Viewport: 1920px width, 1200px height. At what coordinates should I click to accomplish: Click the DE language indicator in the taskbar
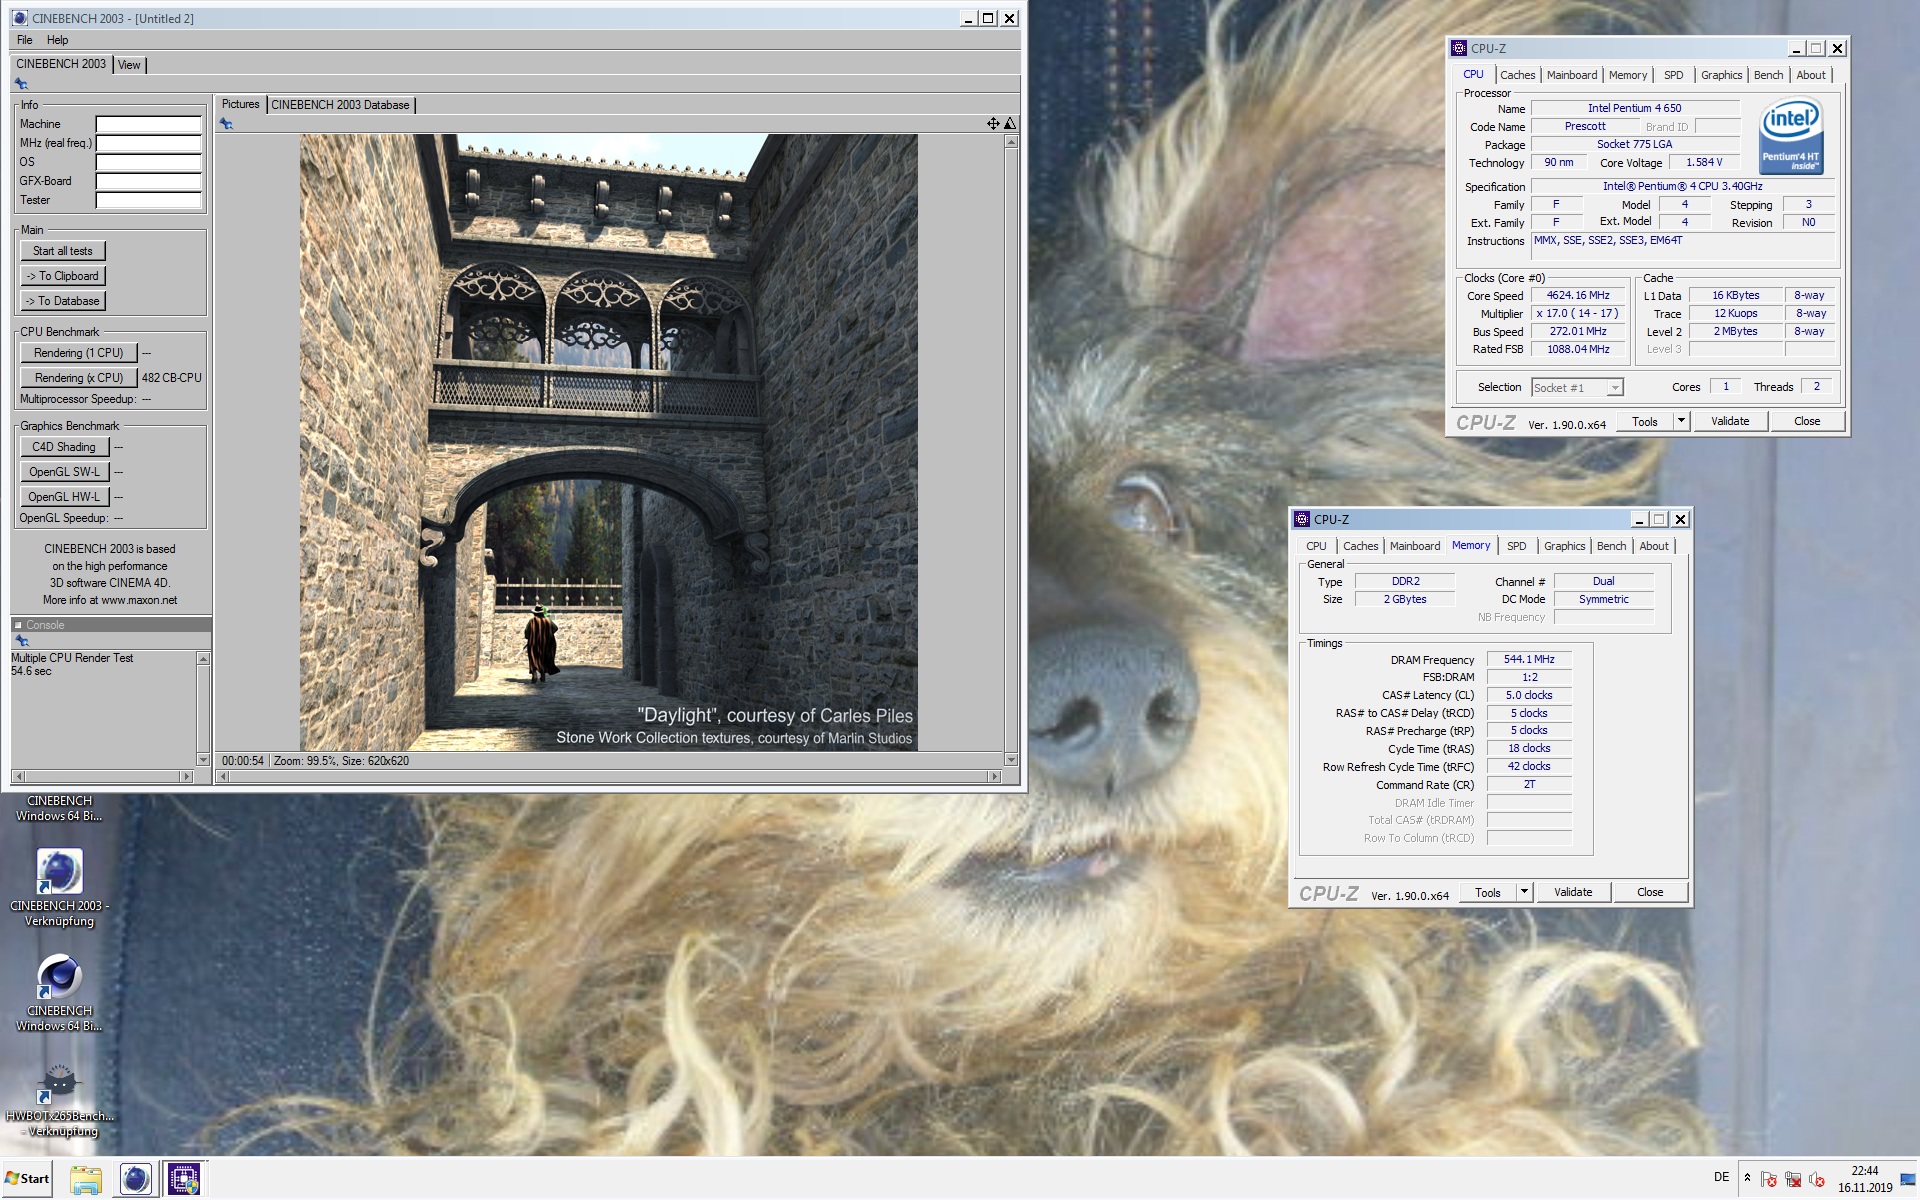(1721, 1178)
